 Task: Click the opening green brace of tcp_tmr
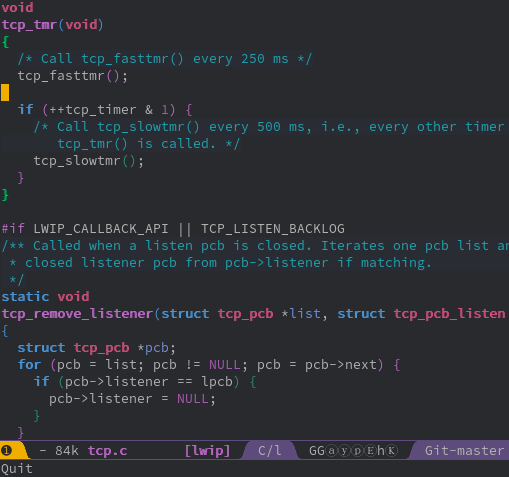(5, 42)
